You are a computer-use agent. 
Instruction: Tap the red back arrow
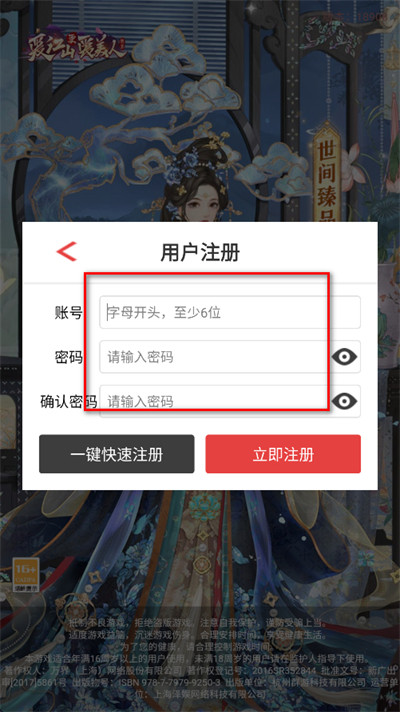(66, 251)
